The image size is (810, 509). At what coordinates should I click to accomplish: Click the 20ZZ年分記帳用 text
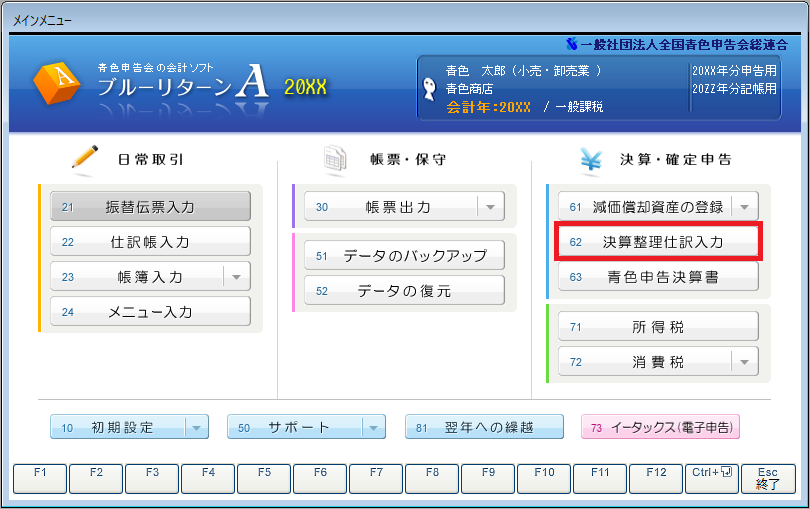coord(734,88)
